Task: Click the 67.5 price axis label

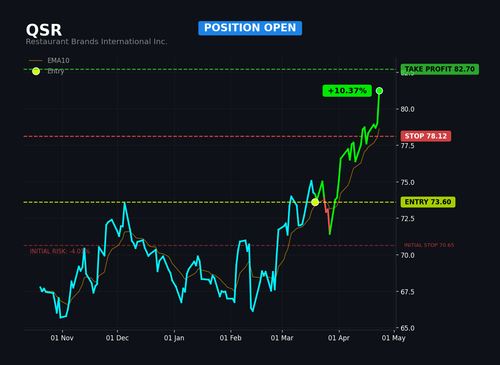Action: point(407,292)
